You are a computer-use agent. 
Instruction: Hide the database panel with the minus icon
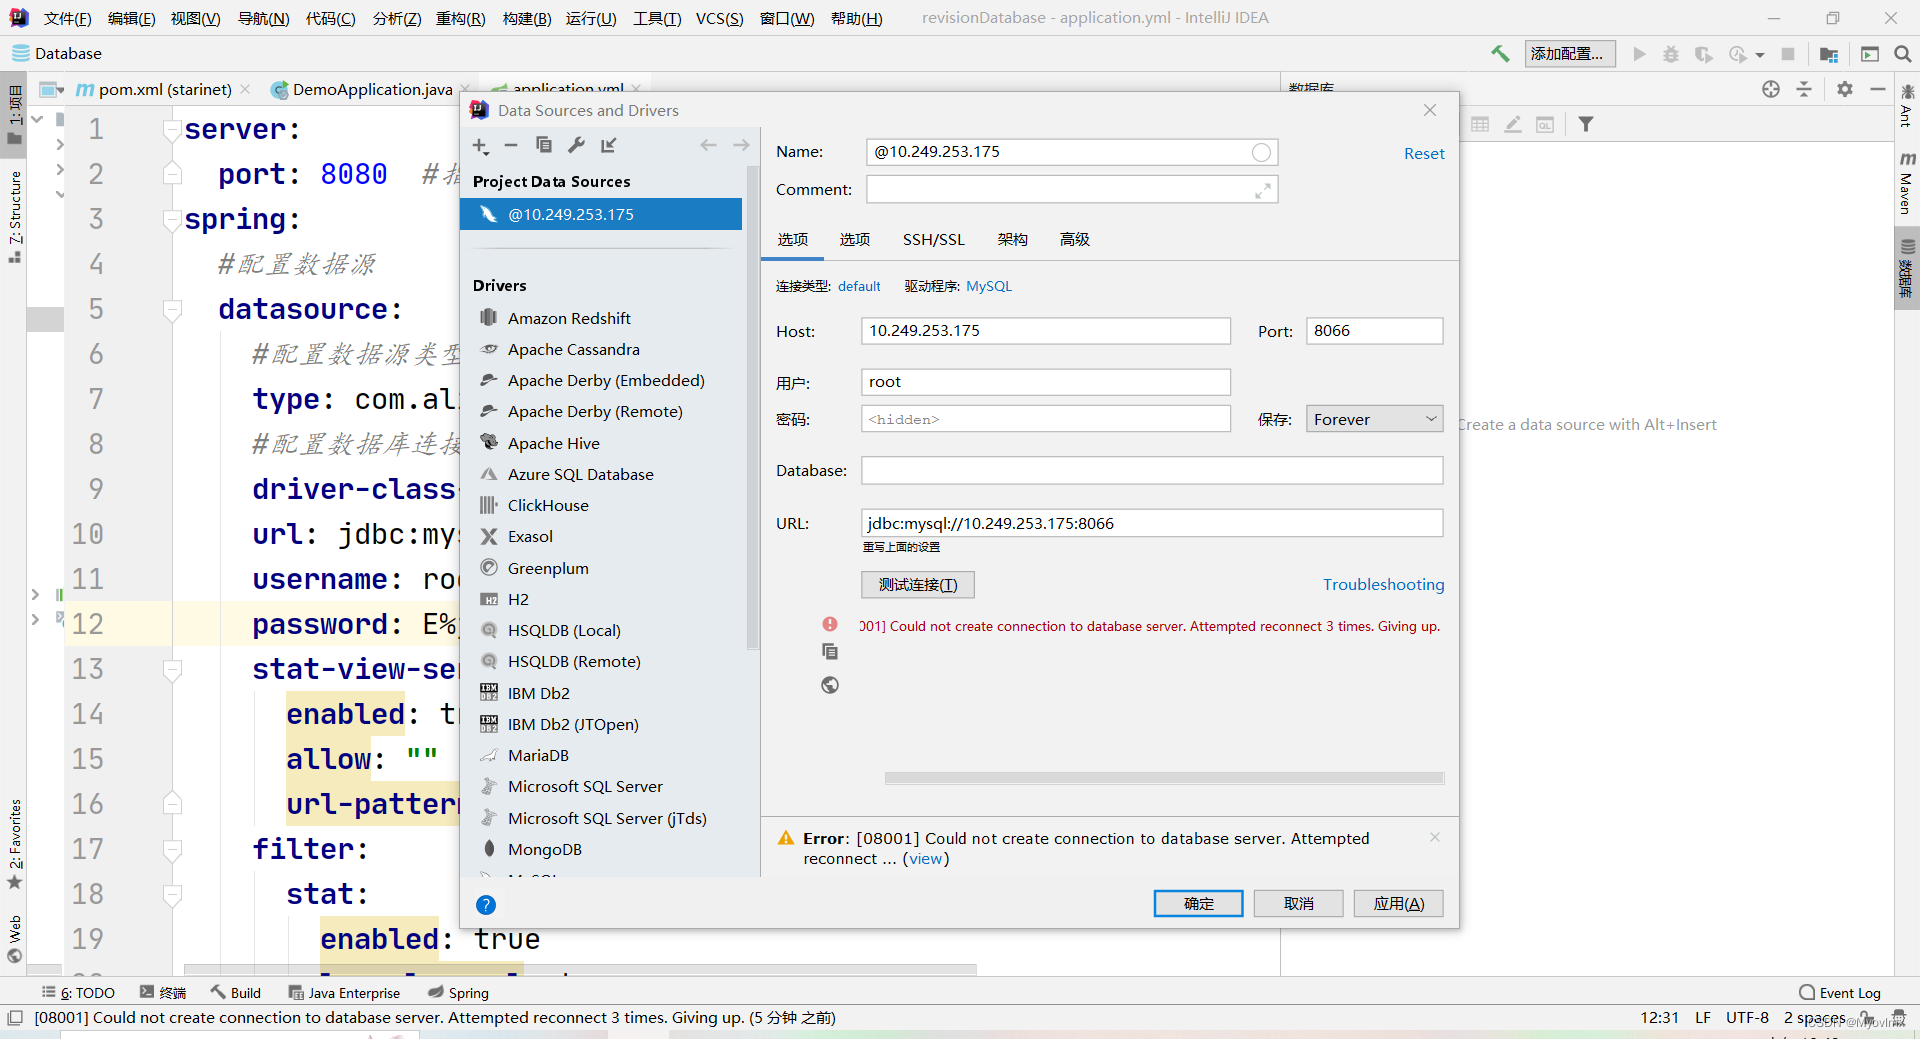click(1878, 89)
